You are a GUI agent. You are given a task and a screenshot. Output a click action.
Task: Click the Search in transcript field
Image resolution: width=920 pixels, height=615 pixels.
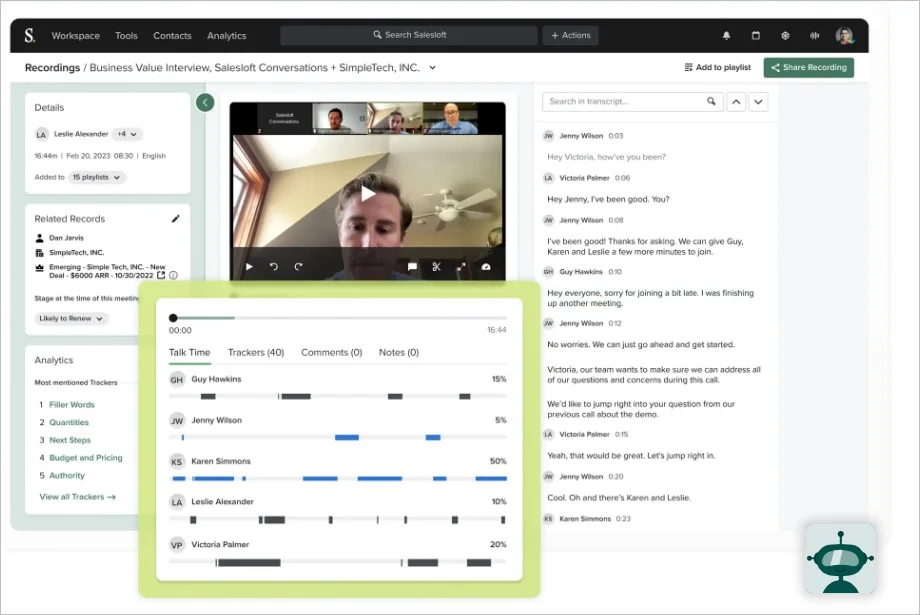click(x=632, y=102)
